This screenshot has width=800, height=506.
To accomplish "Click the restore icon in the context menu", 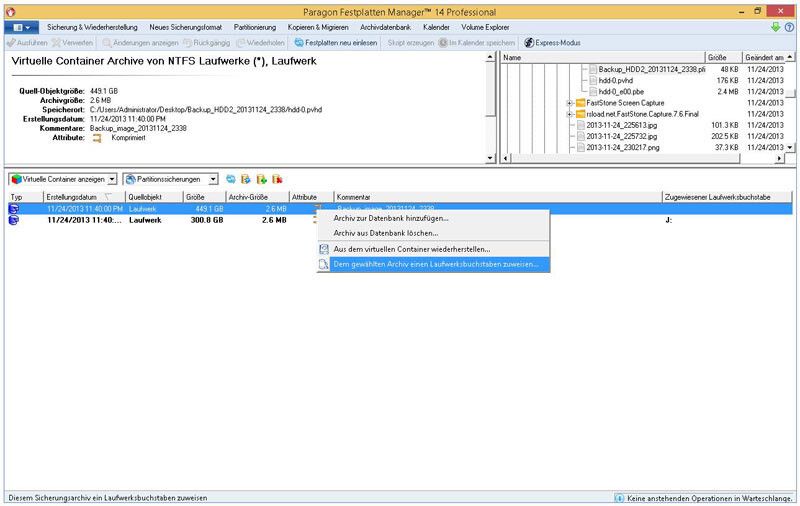I will [x=324, y=249].
